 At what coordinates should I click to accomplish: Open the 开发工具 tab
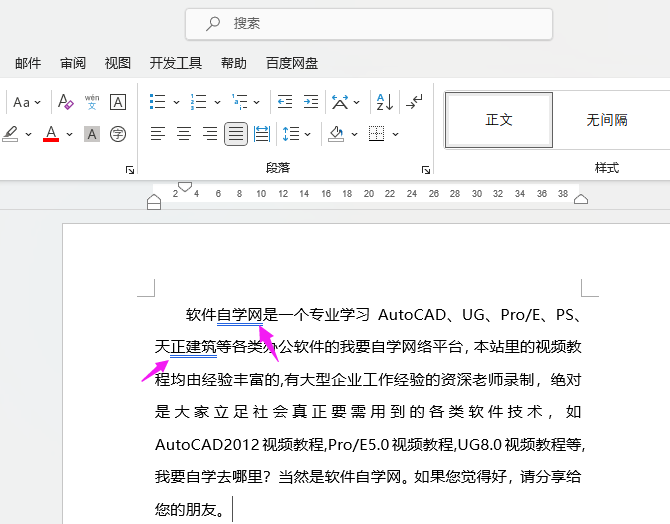click(176, 63)
